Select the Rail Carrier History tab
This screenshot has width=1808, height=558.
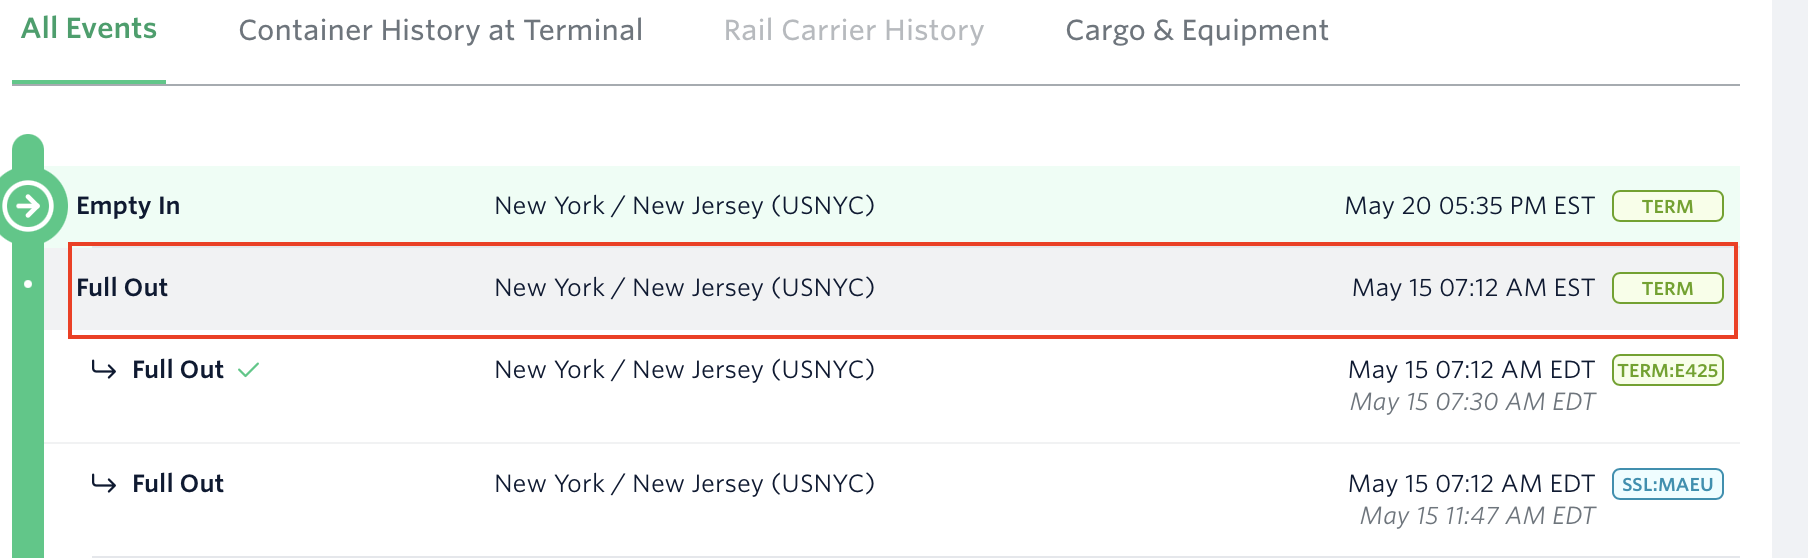pyautogui.click(x=853, y=31)
